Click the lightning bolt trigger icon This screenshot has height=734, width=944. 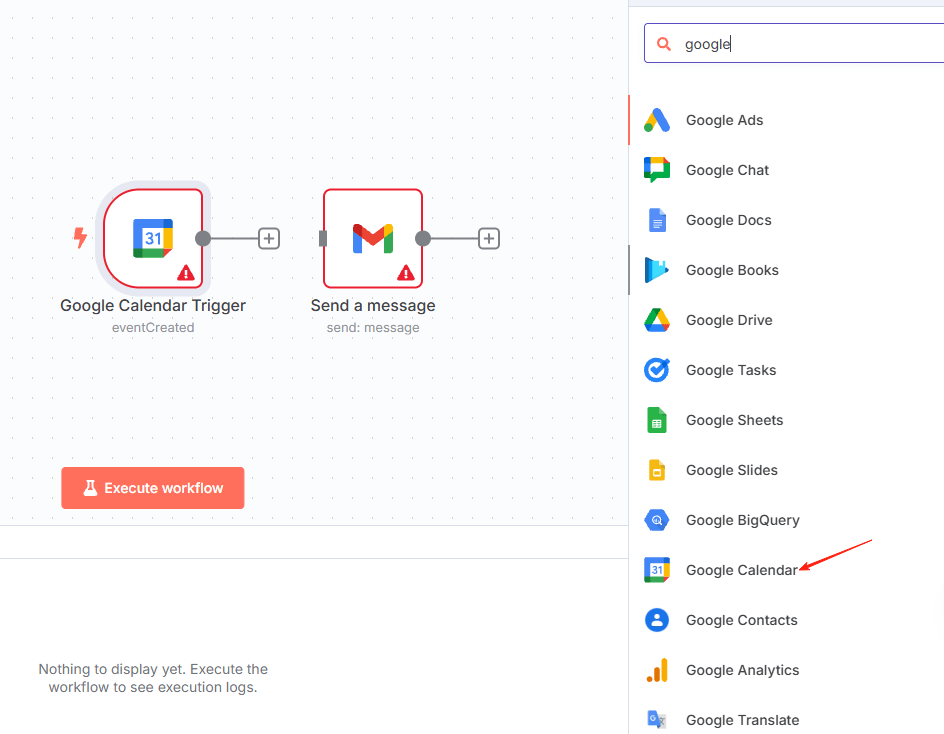click(81, 238)
